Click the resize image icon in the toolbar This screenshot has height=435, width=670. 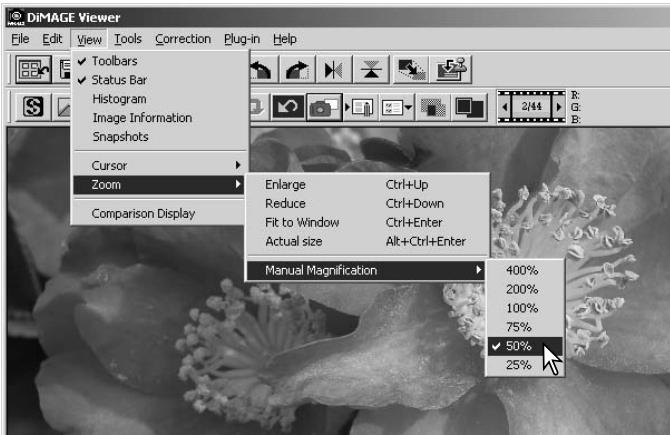click(x=411, y=70)
